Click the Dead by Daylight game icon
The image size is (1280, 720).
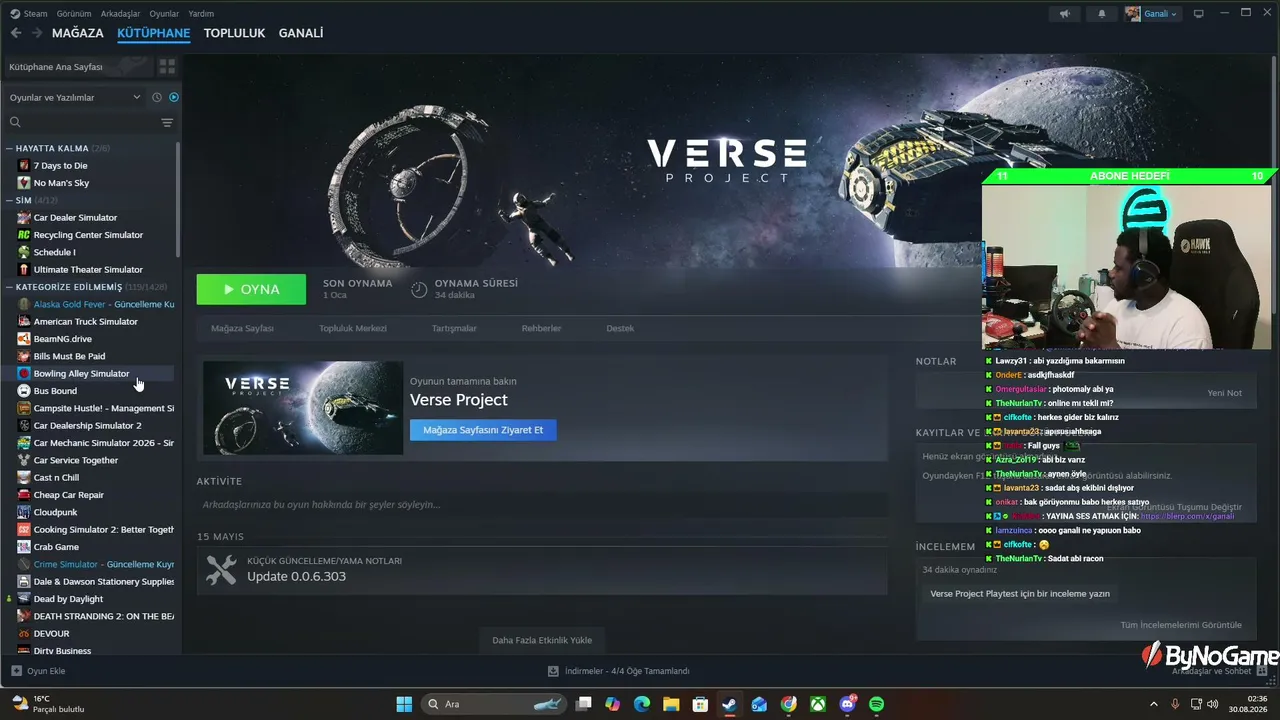tap(24, 599)
